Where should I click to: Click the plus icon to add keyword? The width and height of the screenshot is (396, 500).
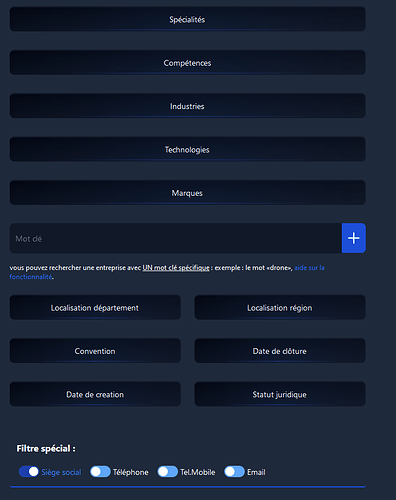[354, 238]
